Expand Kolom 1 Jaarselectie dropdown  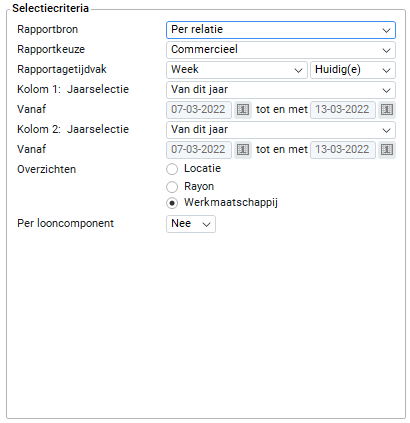[281, 90]
